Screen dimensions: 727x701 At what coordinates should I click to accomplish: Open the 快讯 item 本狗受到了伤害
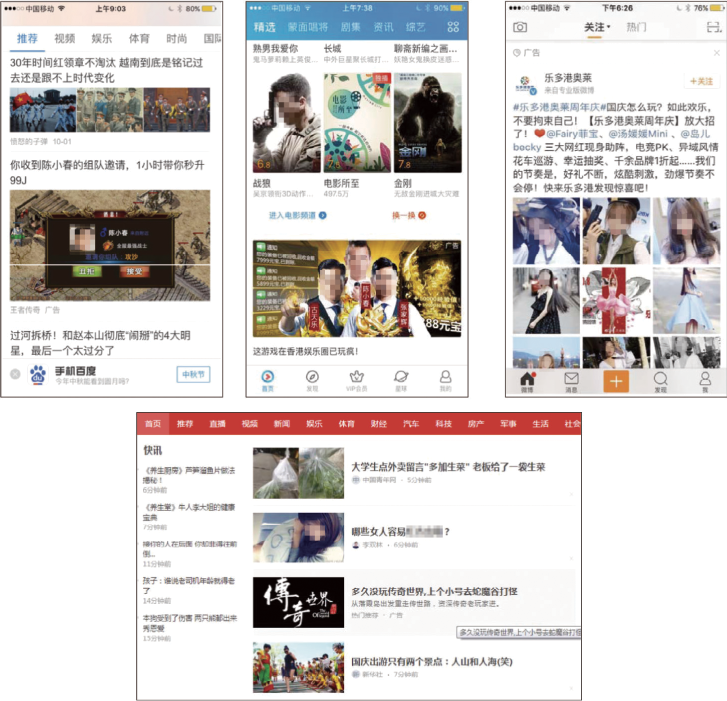pos(189,623)
